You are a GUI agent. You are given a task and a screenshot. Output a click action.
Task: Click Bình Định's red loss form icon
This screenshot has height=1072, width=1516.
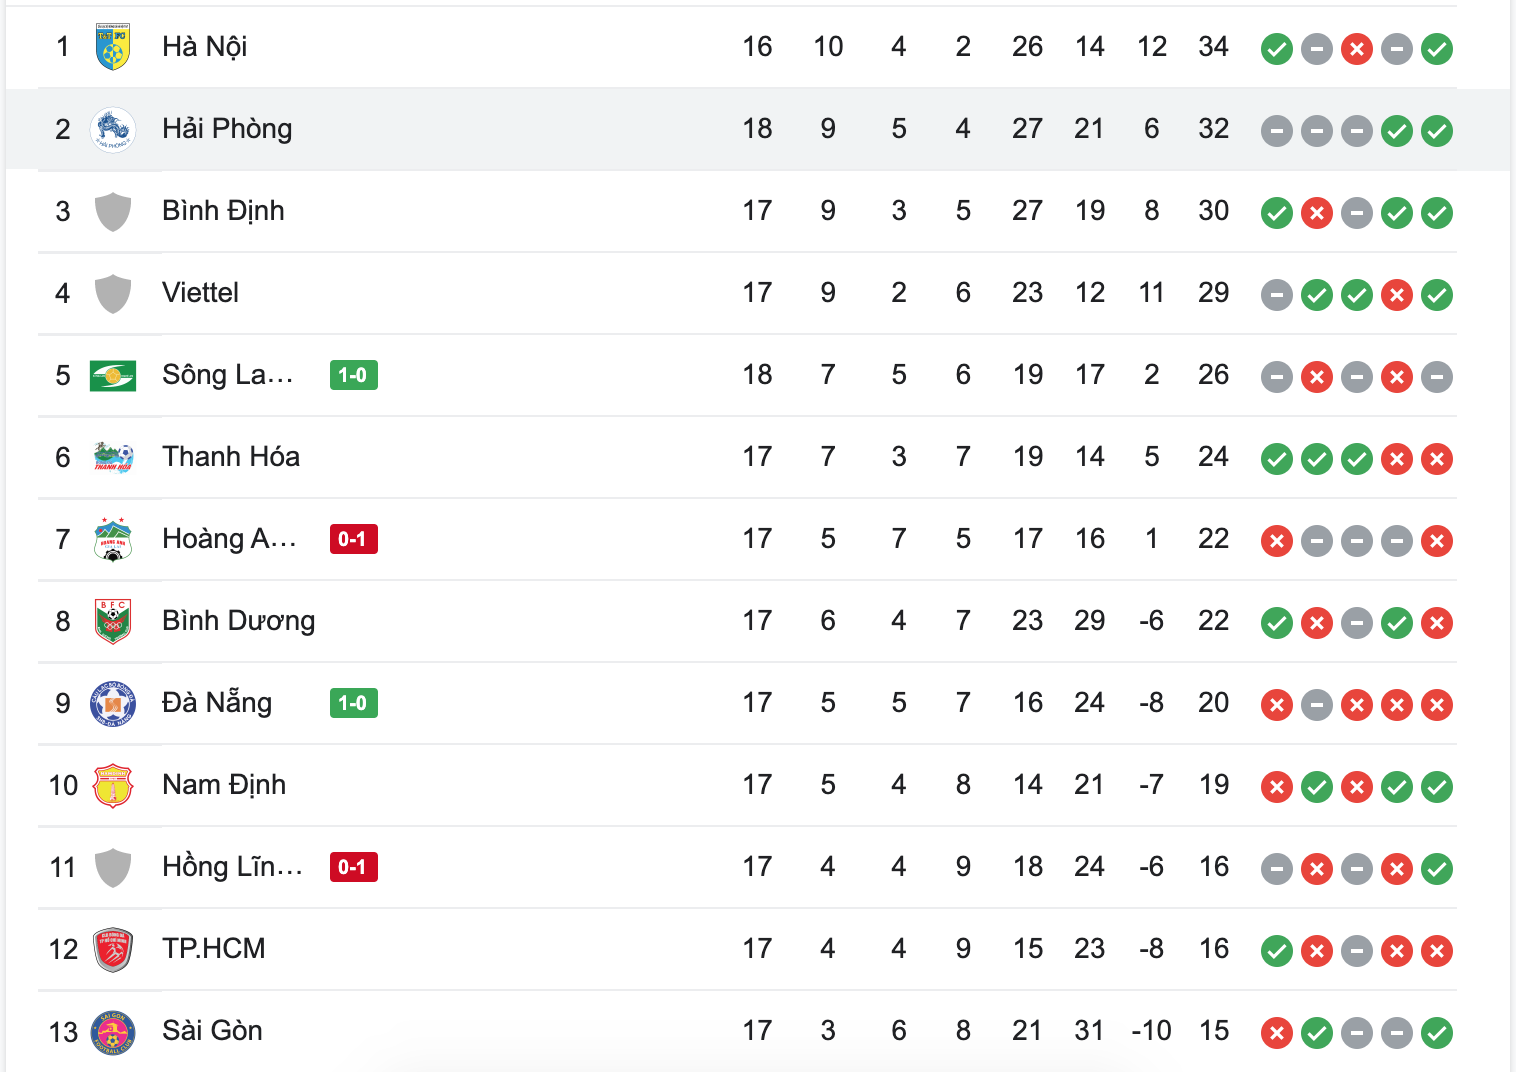[x=1317, y=213]
